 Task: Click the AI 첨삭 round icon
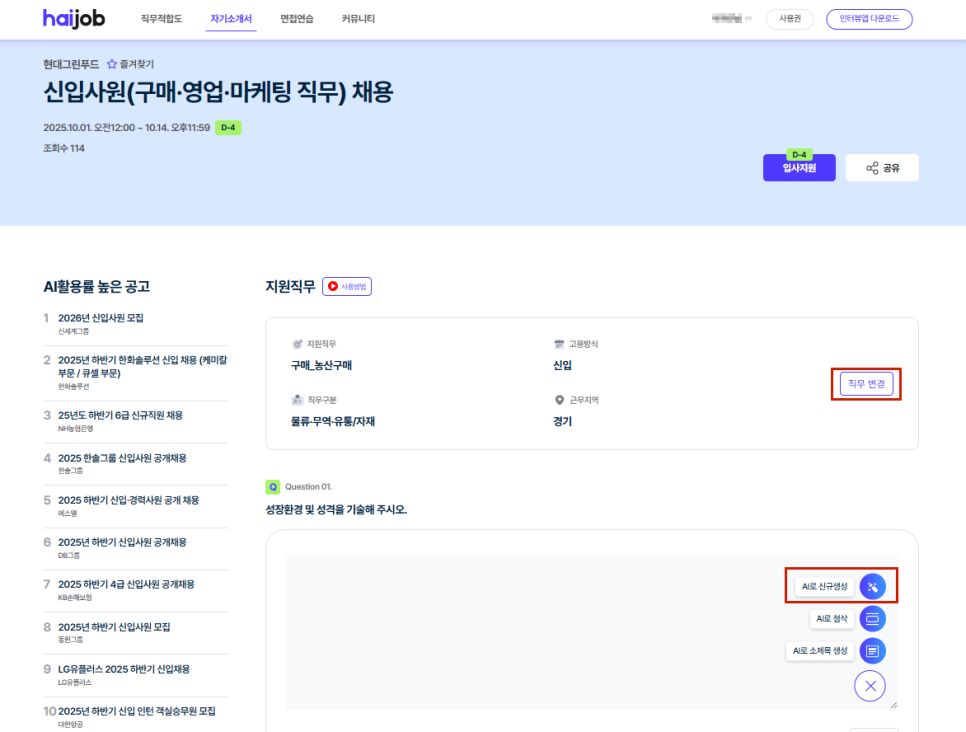872,619
